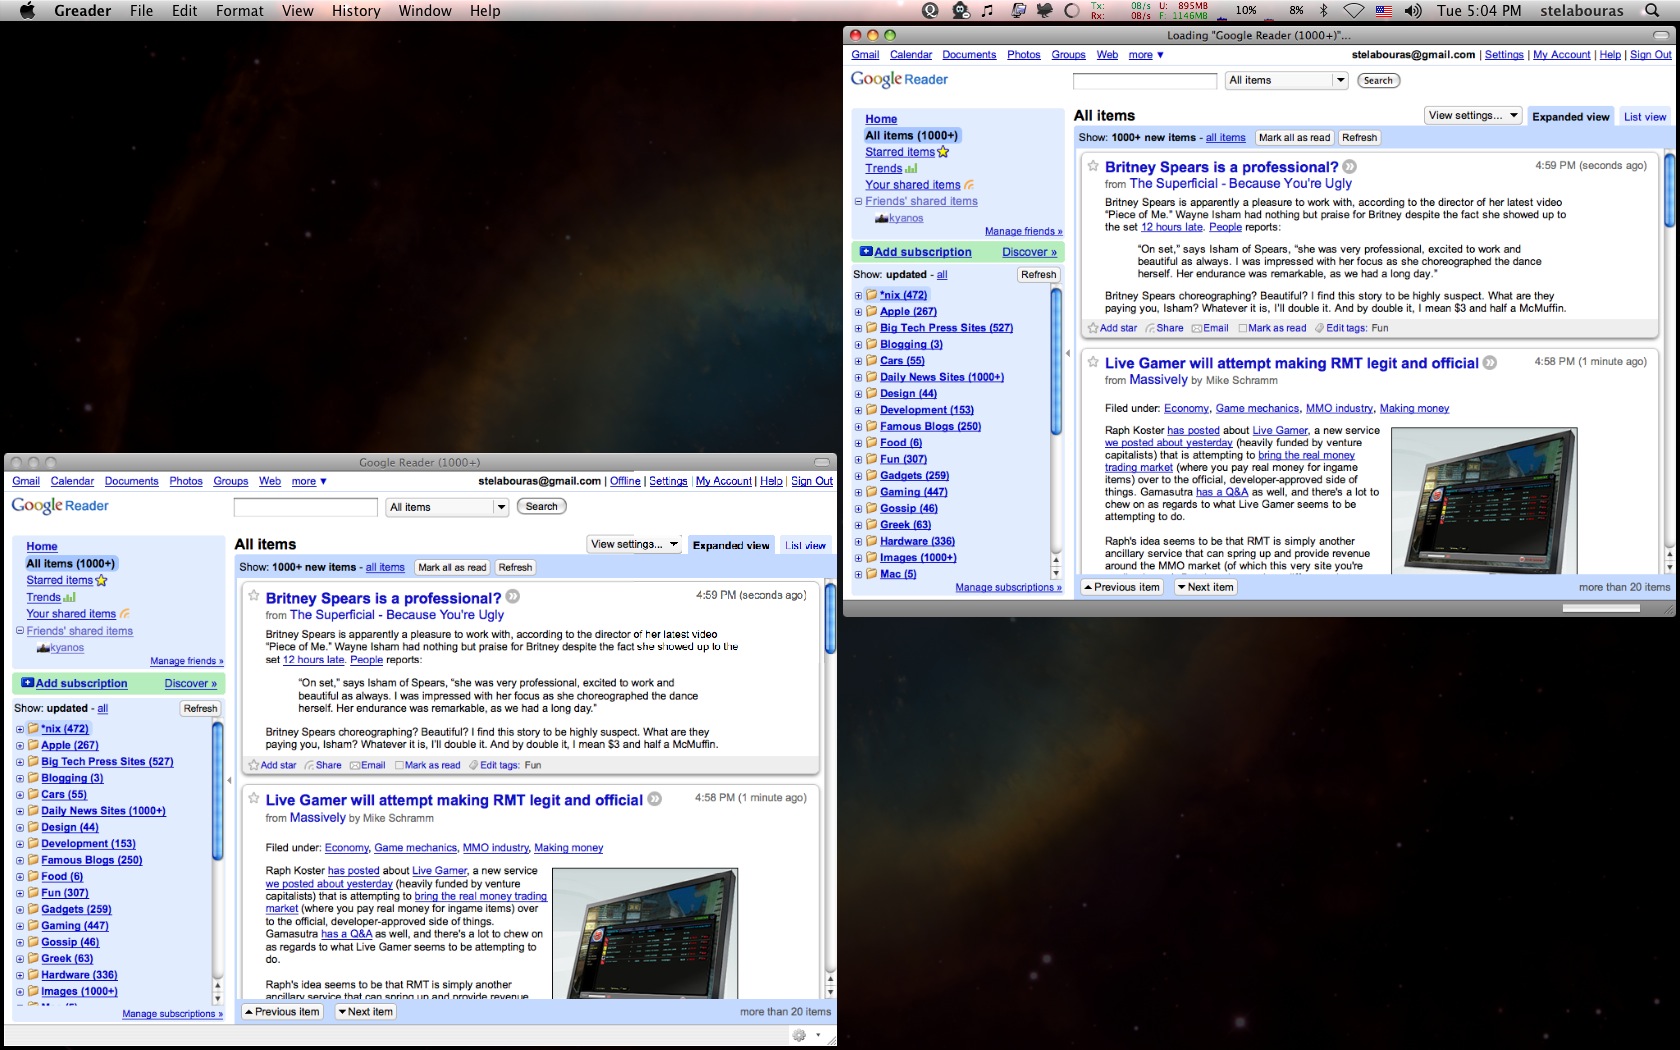
Task: Collapse Friends' shared items in left window
Action: coord(19,631)
